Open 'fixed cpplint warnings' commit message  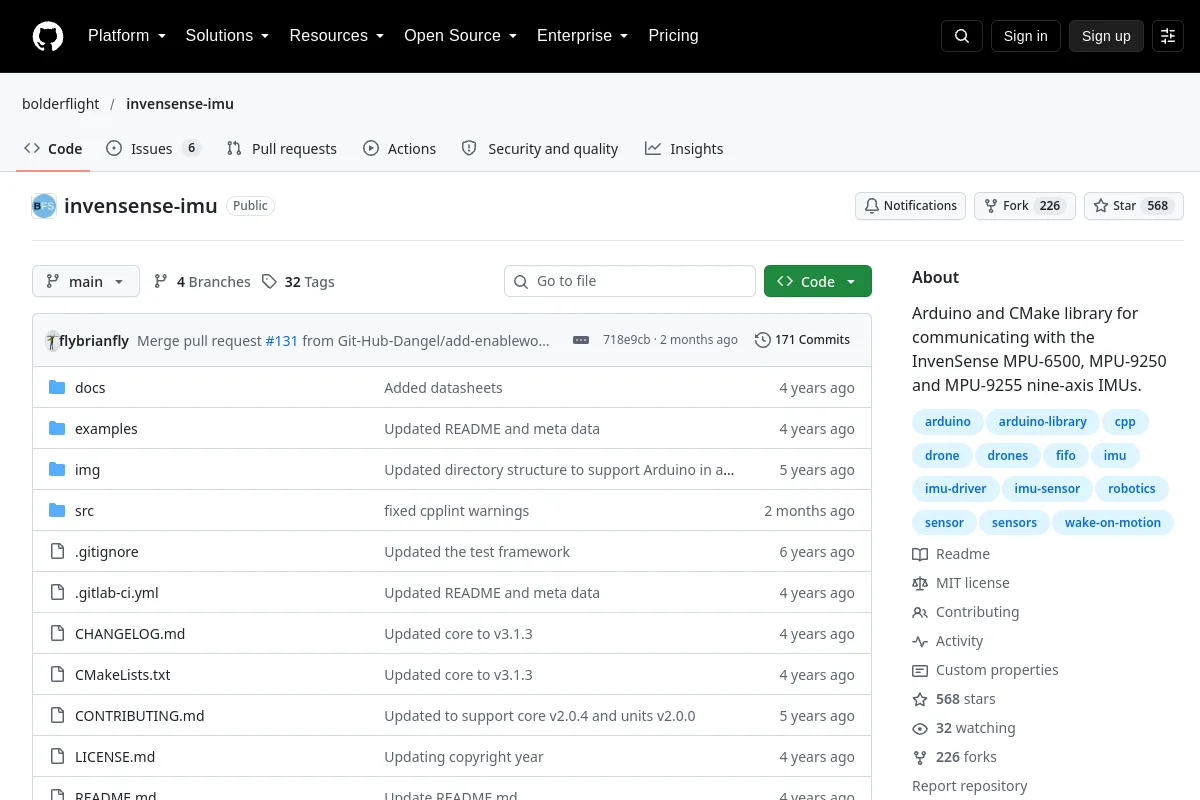[x=457, y=511]
